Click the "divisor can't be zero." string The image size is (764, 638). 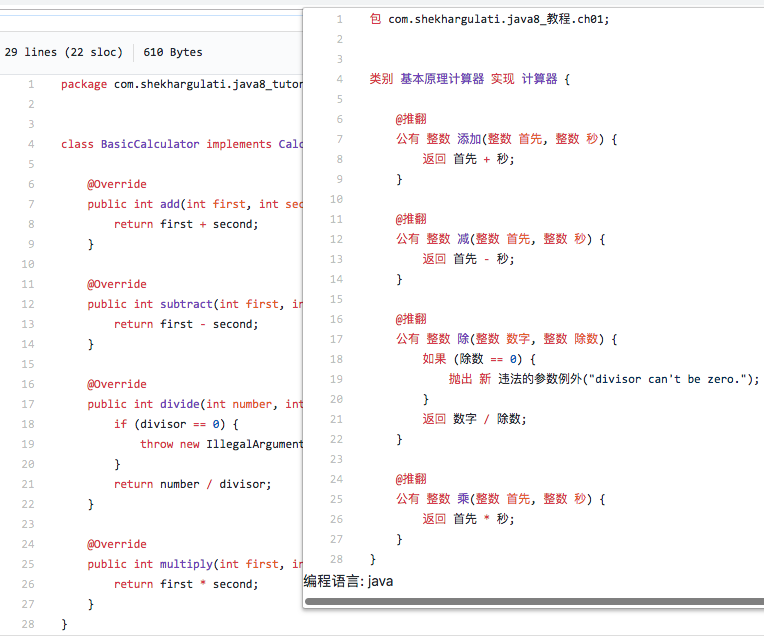click(x=668, y=379)
